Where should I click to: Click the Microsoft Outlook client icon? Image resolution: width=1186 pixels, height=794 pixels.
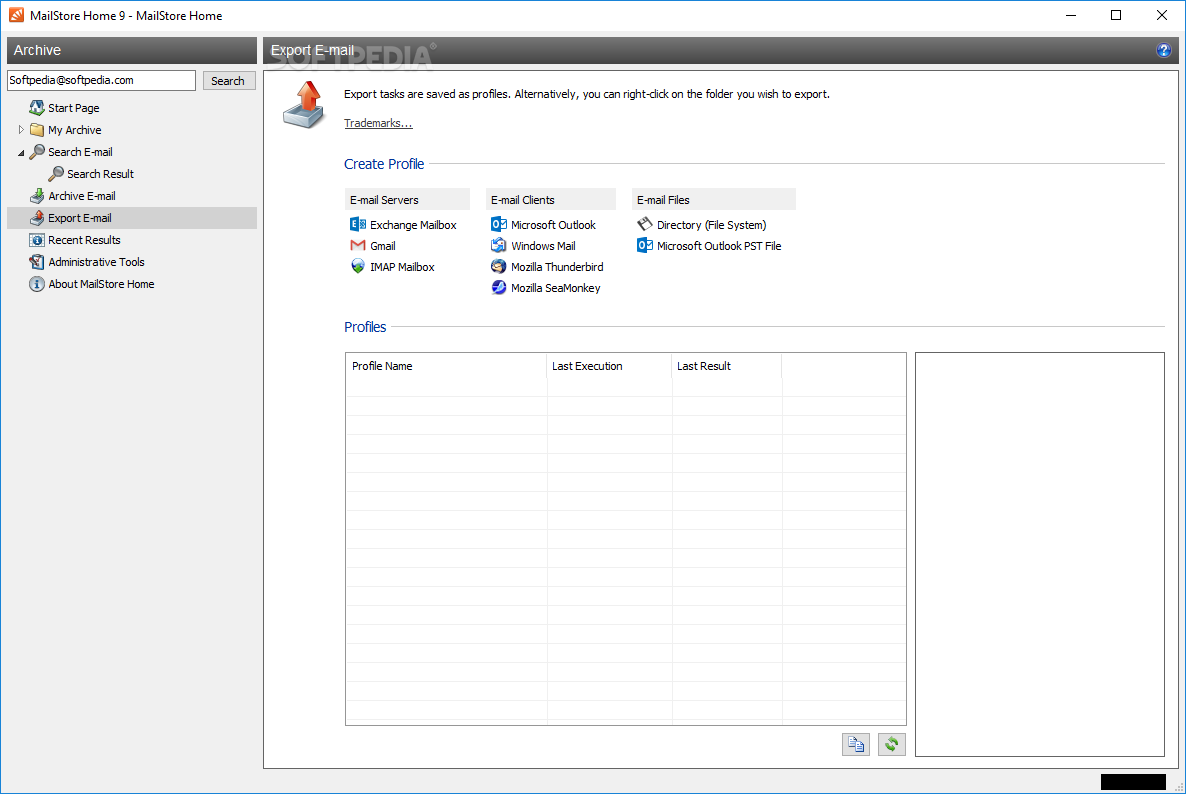tap(498, 225)
